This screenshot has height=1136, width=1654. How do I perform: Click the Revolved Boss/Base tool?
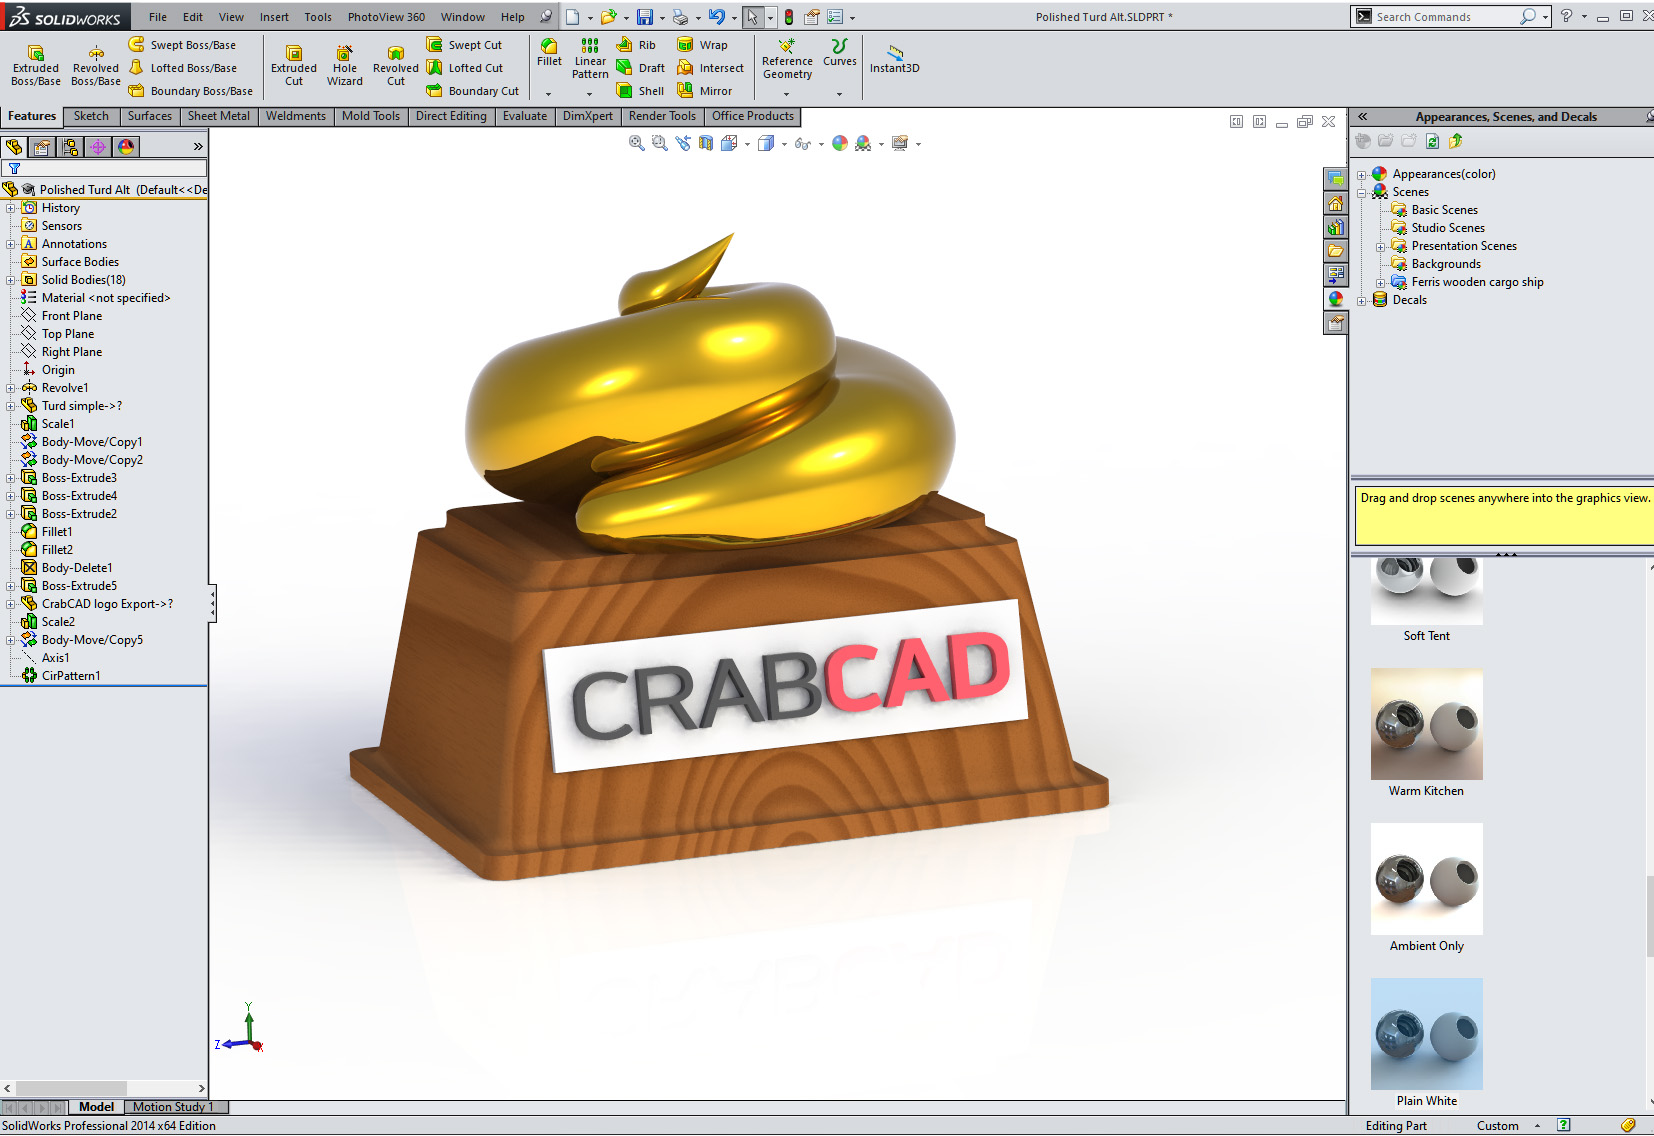tap(96, 66)
